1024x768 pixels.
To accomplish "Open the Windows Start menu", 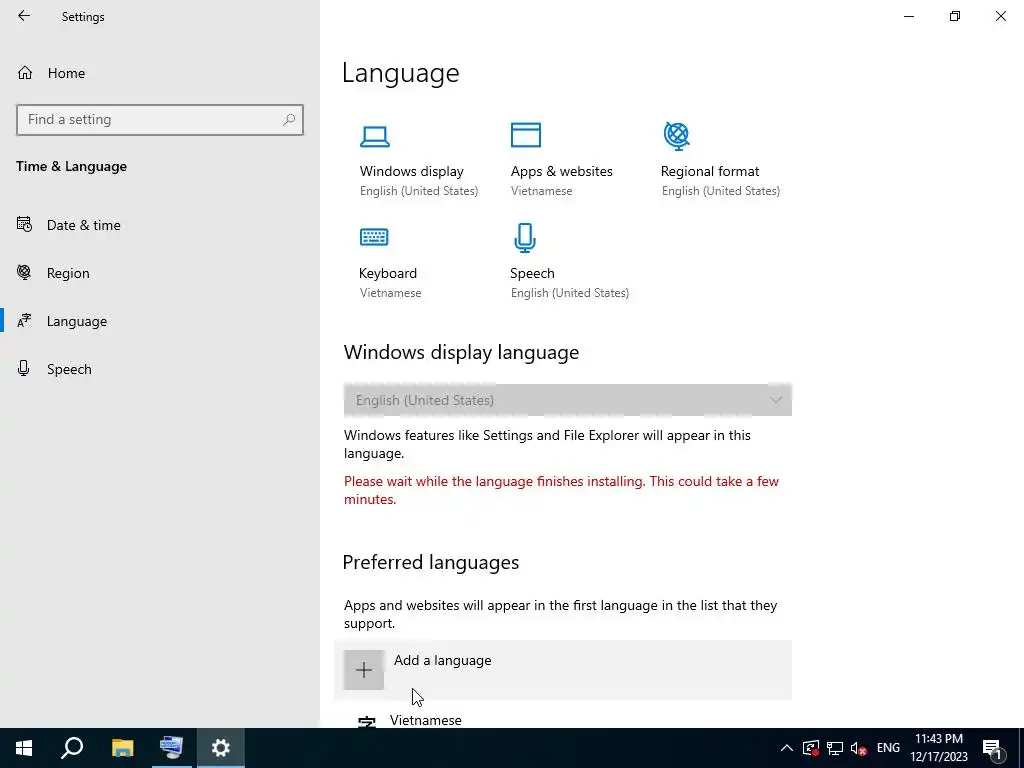I will pos(24,748).
